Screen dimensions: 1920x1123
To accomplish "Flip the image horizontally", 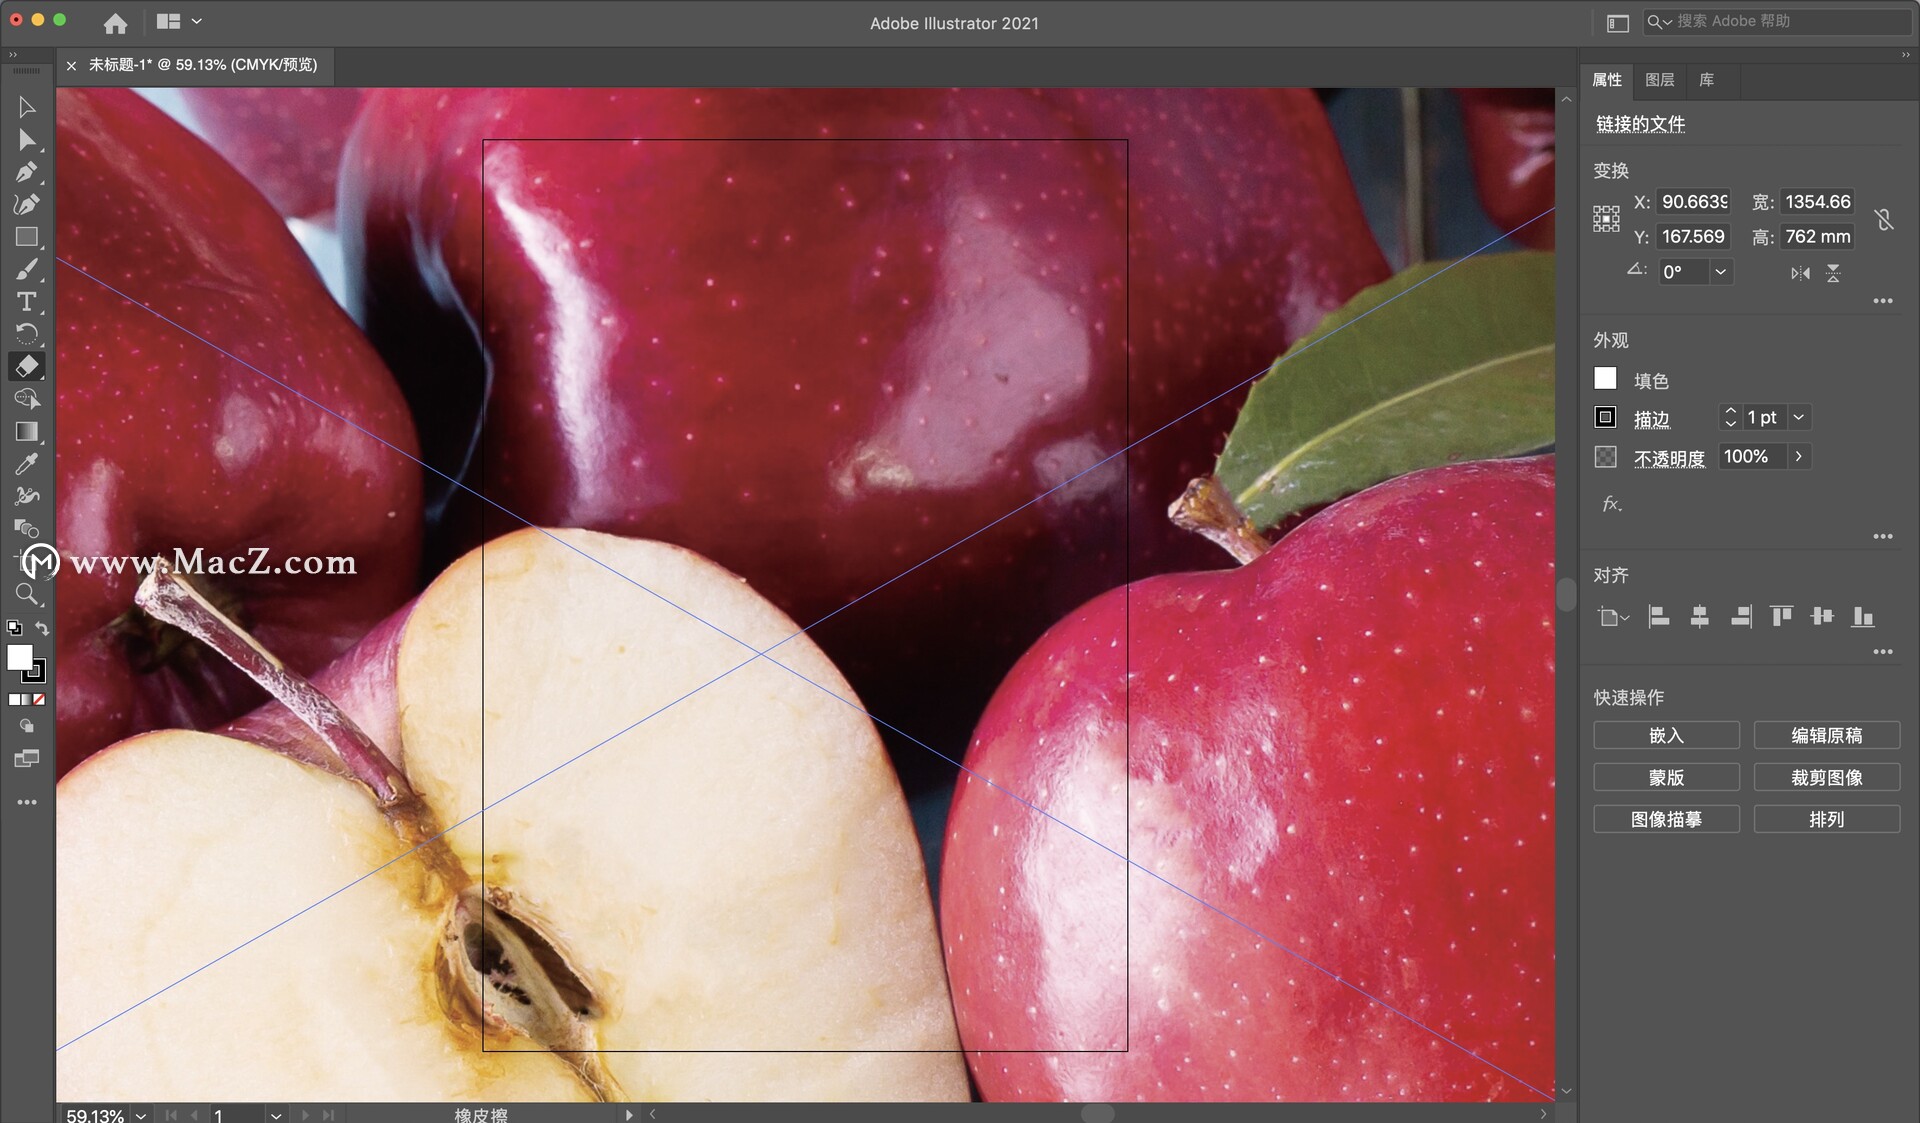I will click(x=1800, y=273).
